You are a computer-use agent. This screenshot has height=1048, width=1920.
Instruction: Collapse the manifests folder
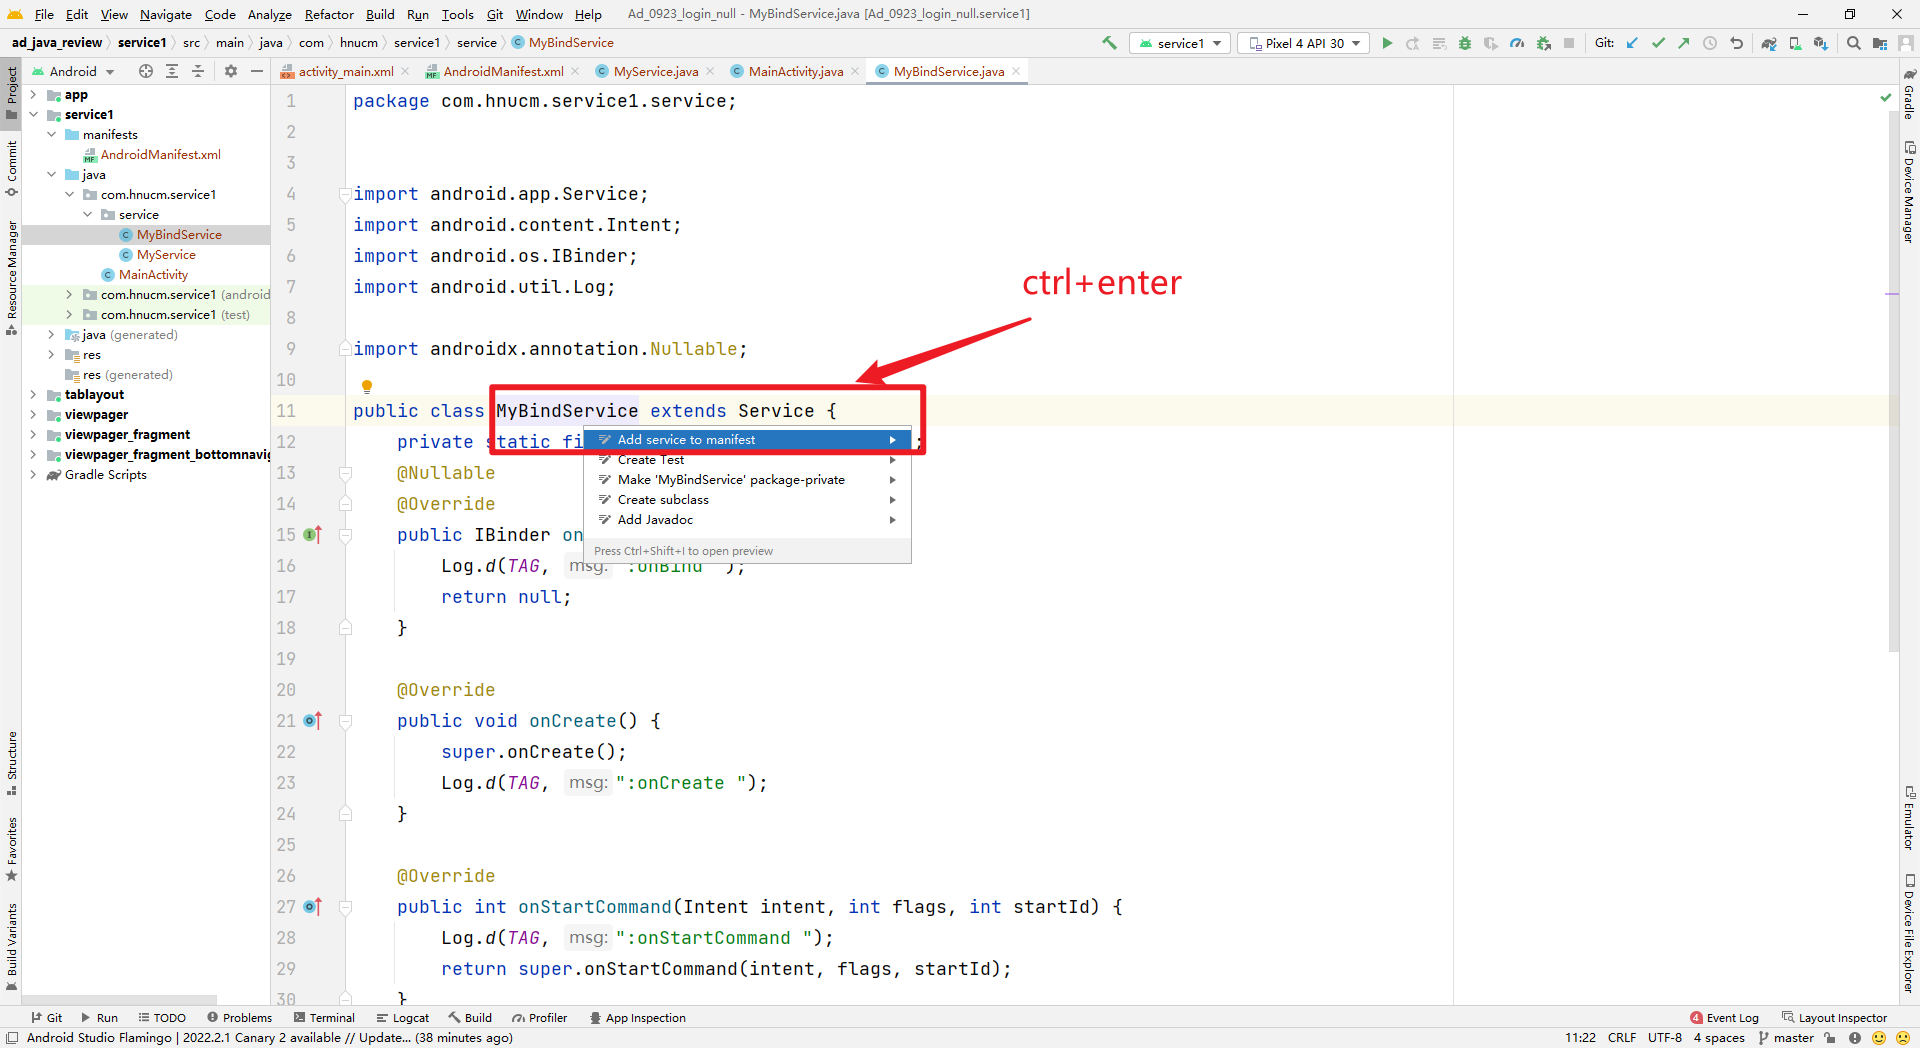[51, 135]
